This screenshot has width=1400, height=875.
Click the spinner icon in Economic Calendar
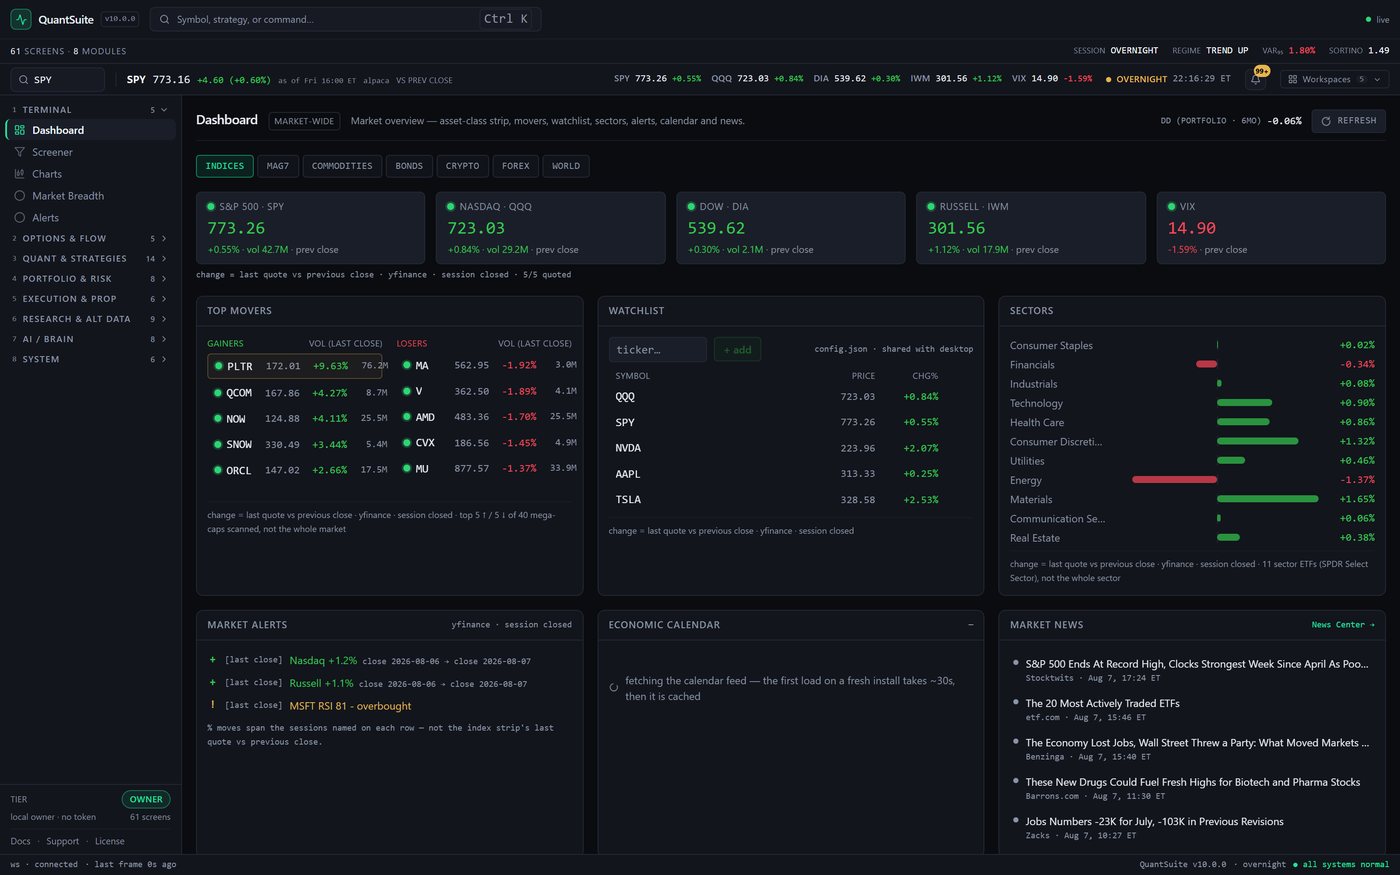pyautogui.click(x=614, y=688)
